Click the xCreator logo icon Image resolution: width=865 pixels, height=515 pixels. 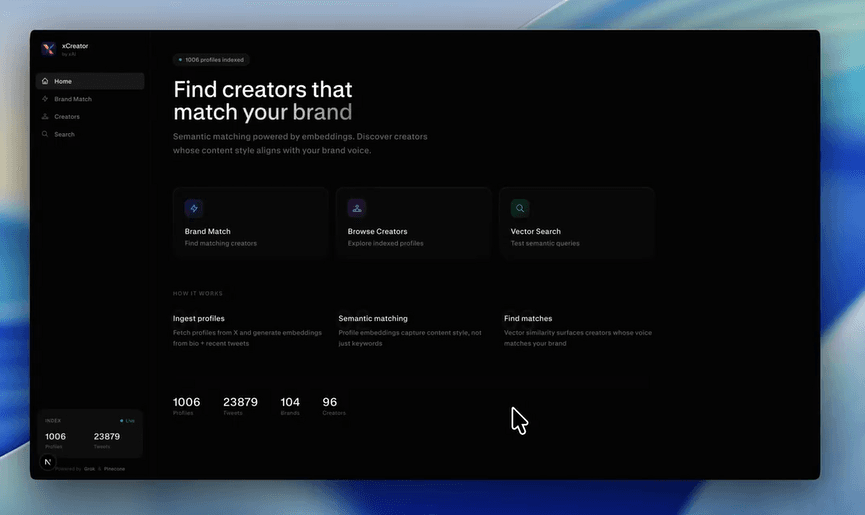49,49
